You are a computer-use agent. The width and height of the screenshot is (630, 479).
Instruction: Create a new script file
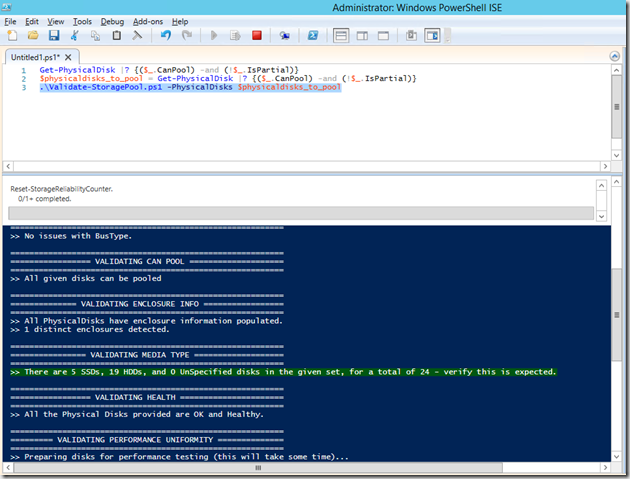coord(12,36)
